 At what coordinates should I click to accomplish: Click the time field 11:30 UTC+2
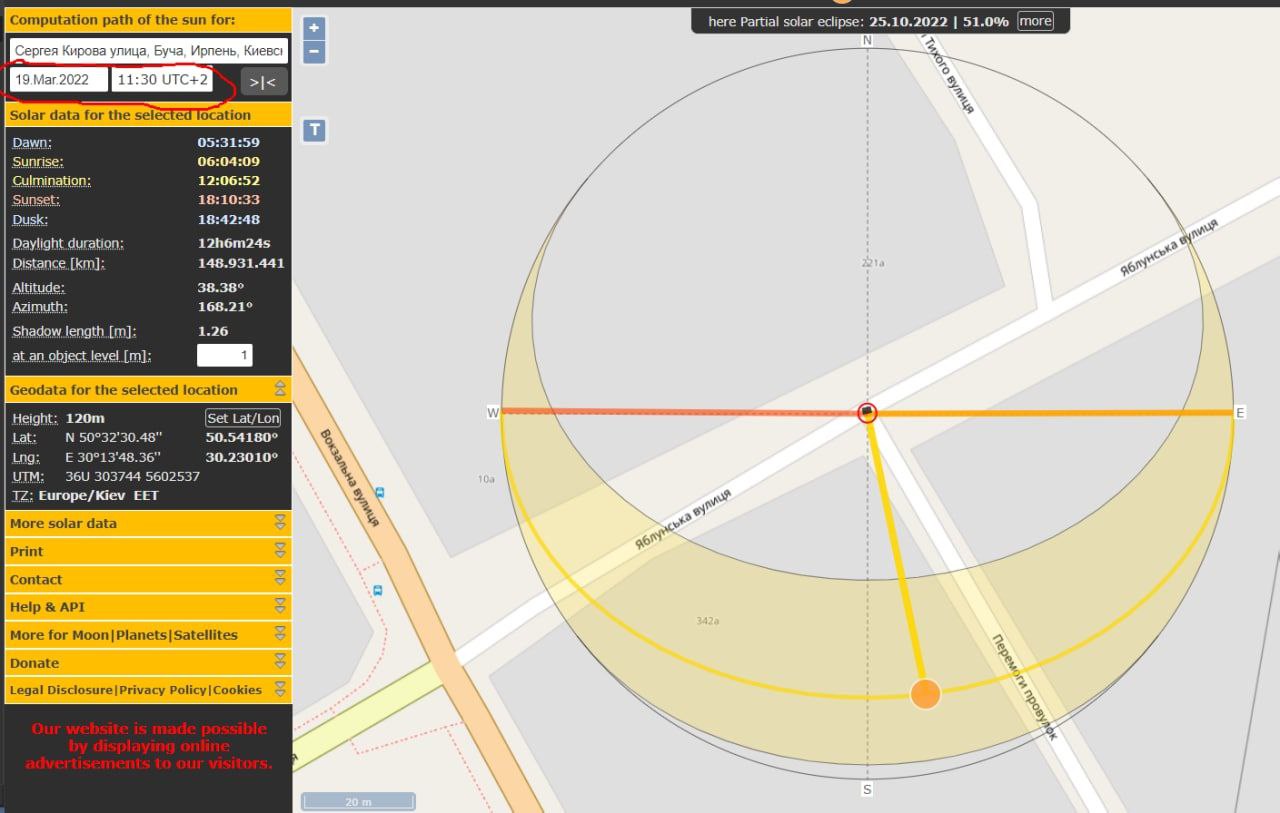tap(162, 80)
